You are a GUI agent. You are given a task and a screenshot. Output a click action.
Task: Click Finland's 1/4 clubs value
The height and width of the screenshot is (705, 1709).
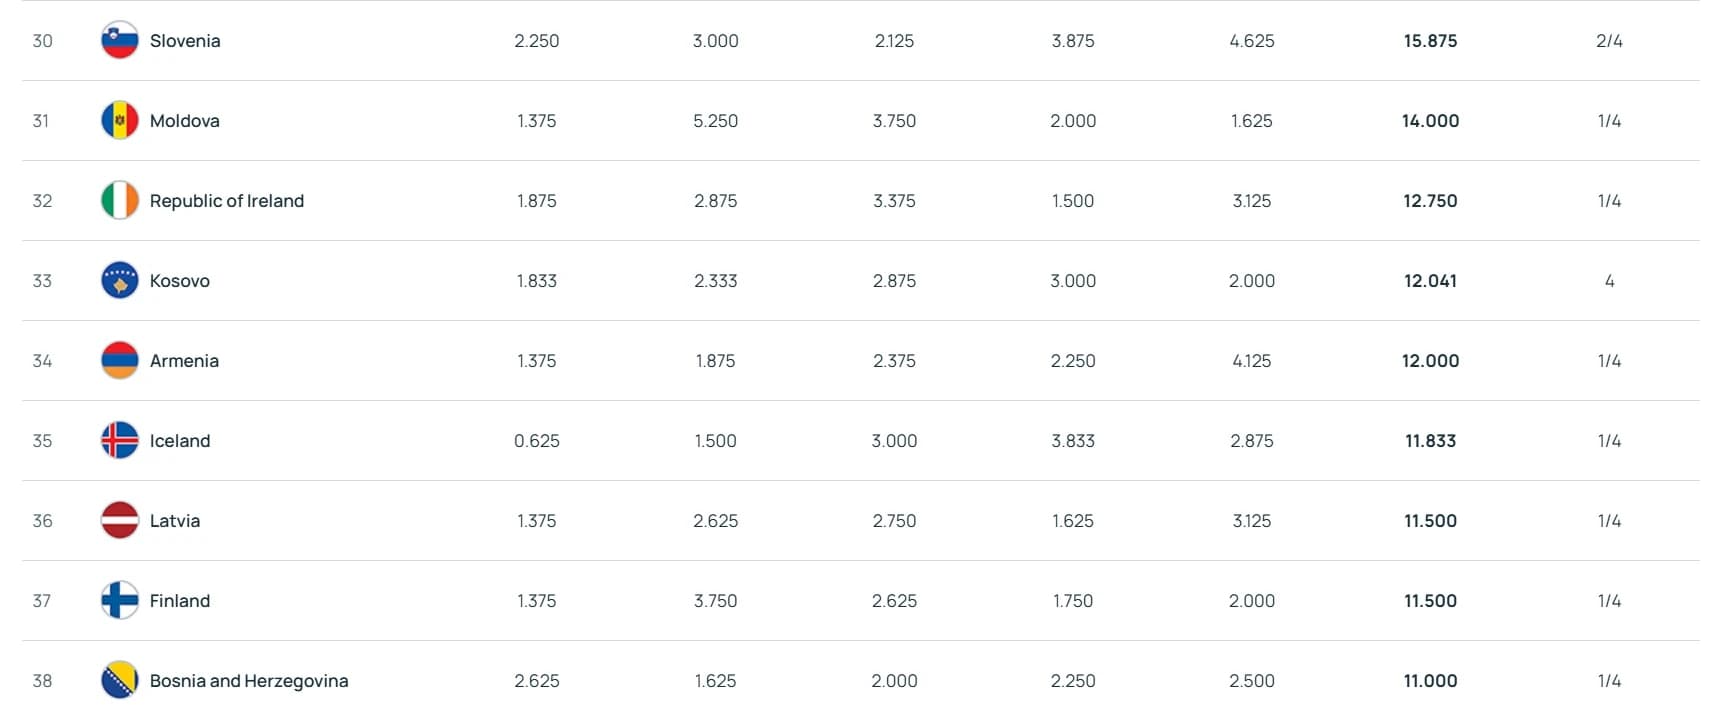point(1609,601)
